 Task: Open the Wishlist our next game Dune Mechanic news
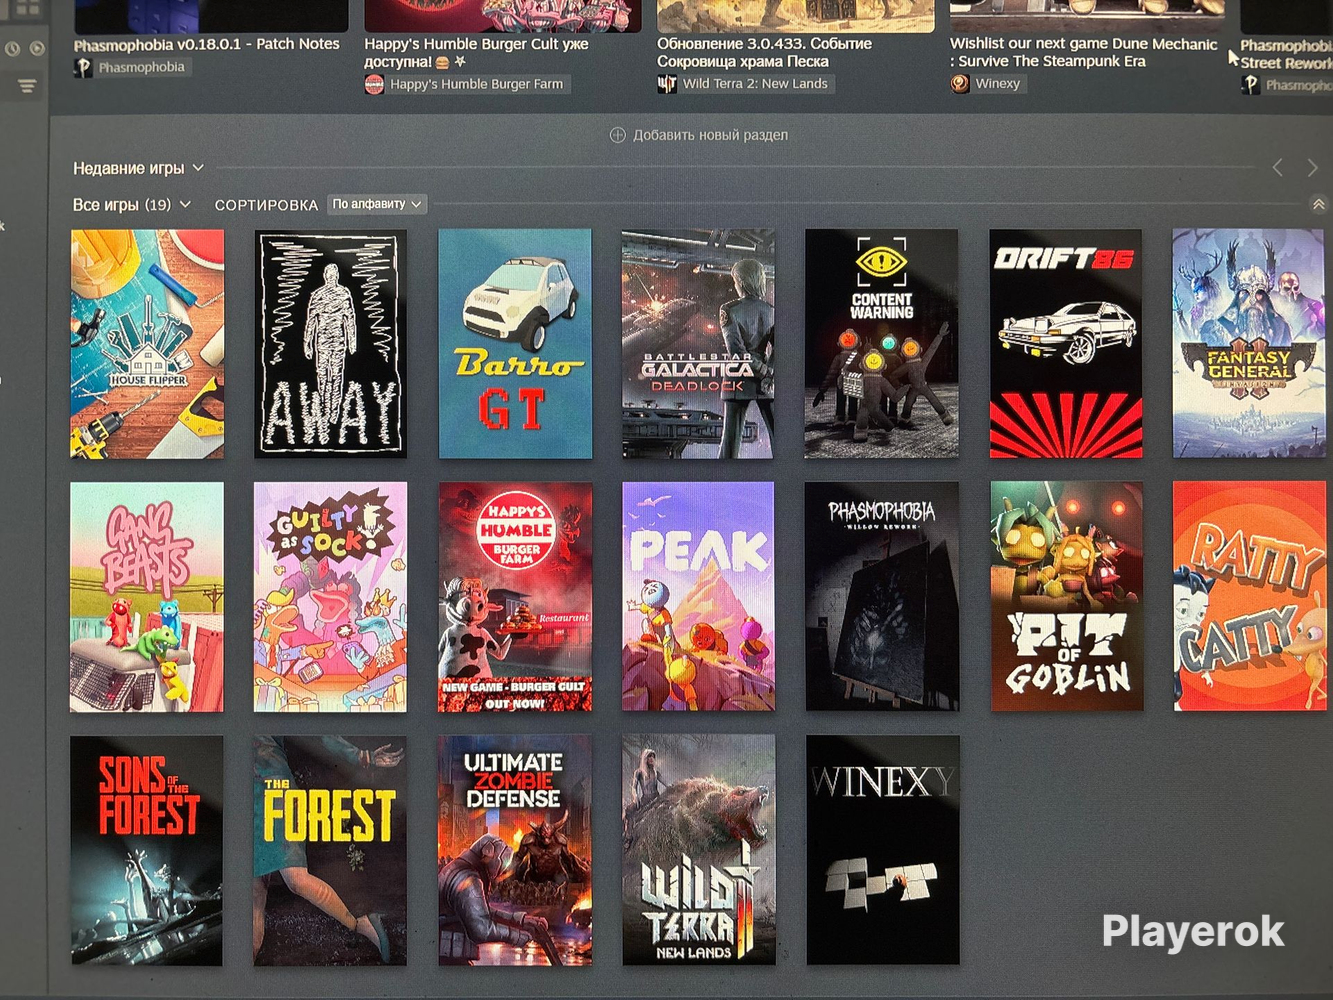[1084, 52]
